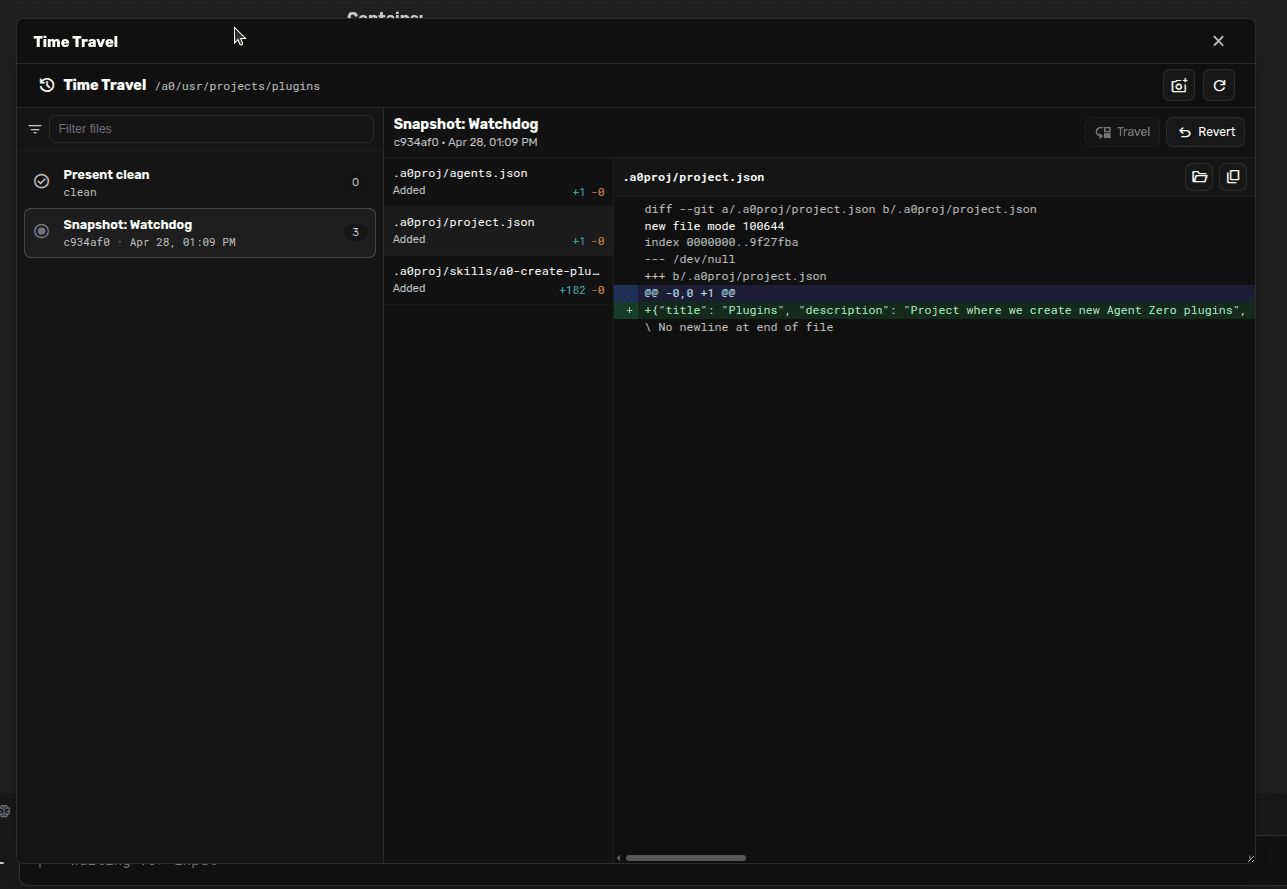Click the Snapshot: Watchdog heading in detail pane
The height and width of the screenshot is (889, 1287).
(466, 124)
